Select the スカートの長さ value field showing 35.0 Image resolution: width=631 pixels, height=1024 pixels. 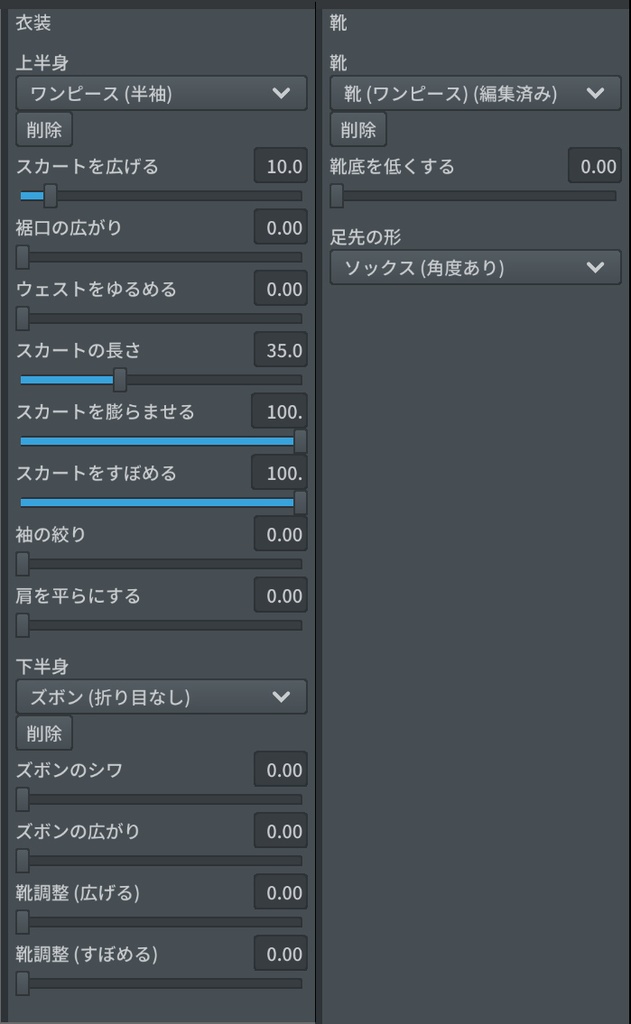click(280, 349)
